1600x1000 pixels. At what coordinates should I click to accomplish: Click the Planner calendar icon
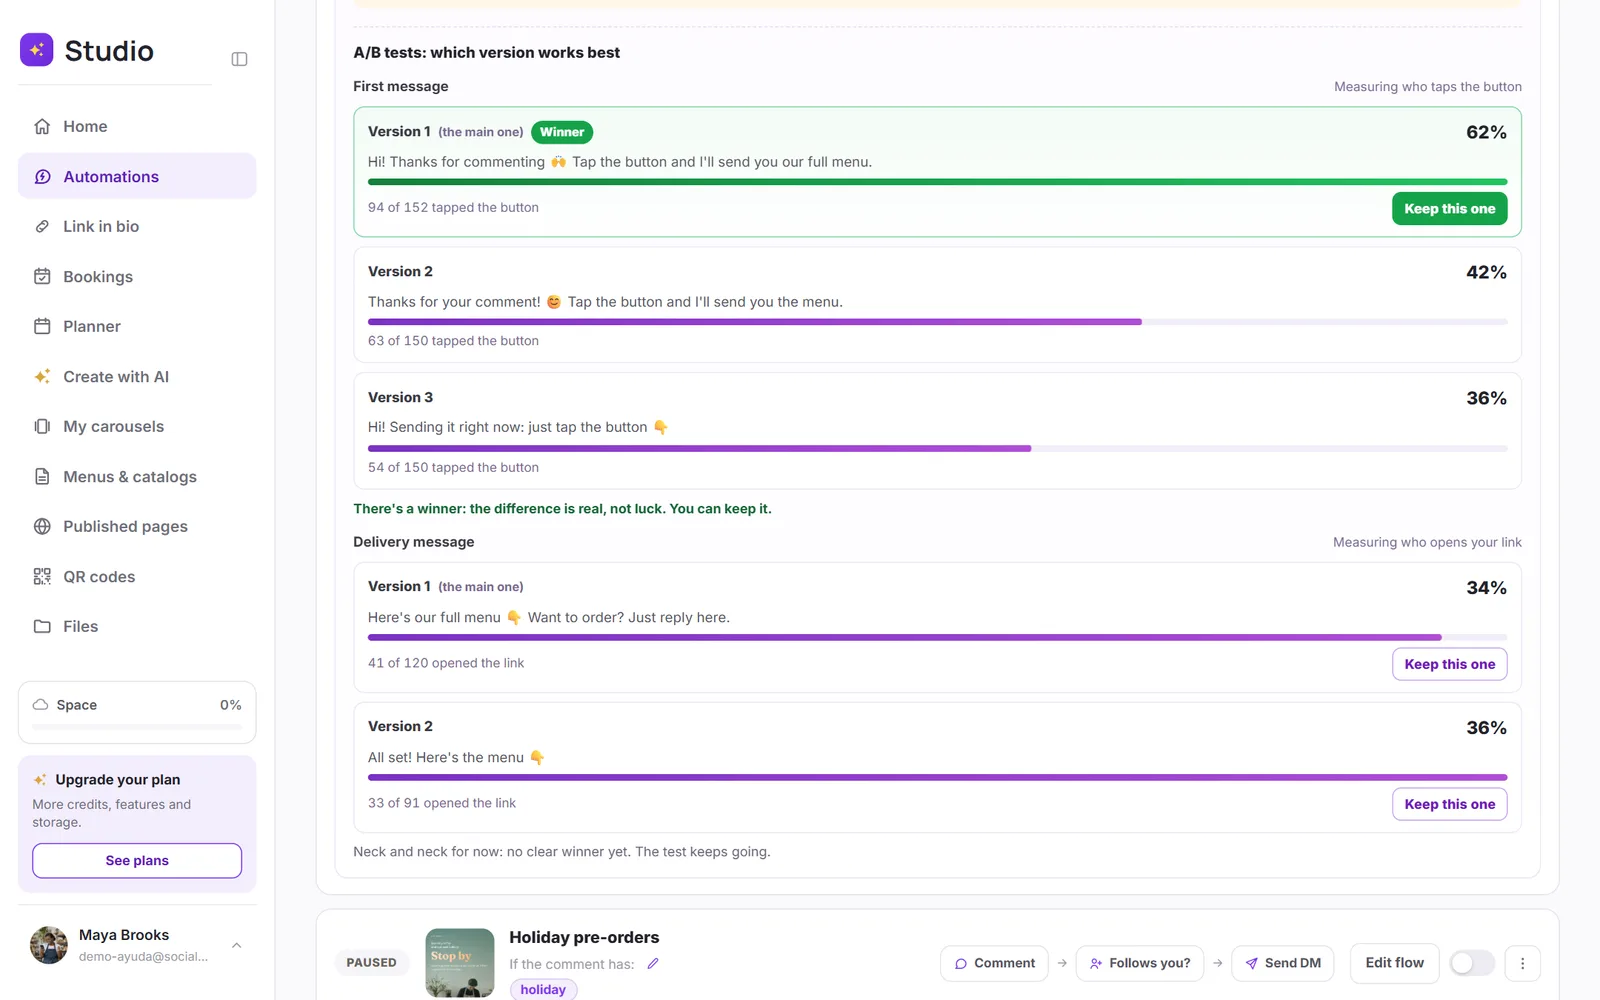click(x=42, y=326)
